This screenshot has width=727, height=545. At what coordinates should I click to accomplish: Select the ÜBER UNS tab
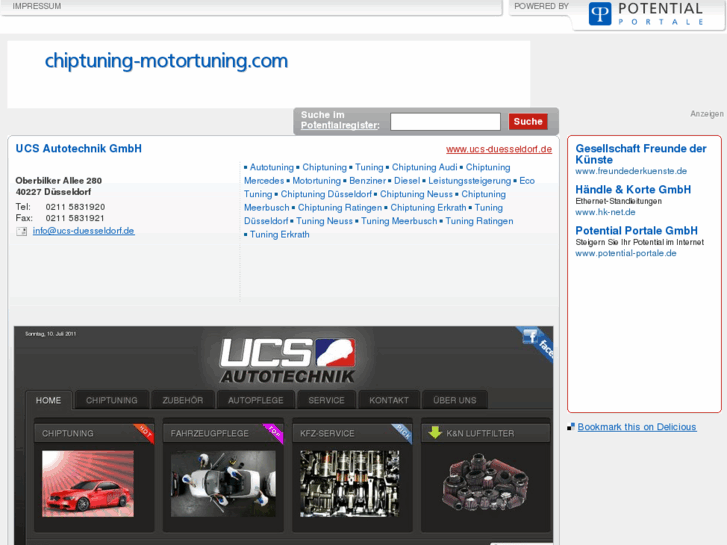(455, 400)
